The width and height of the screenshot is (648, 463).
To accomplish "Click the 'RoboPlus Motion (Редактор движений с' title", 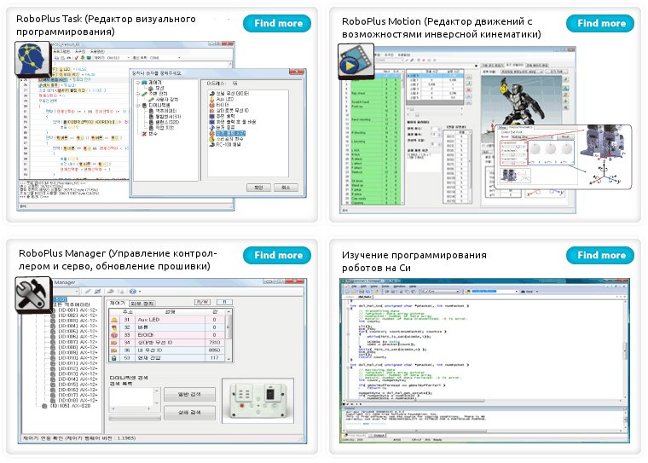I will [437, 21].
